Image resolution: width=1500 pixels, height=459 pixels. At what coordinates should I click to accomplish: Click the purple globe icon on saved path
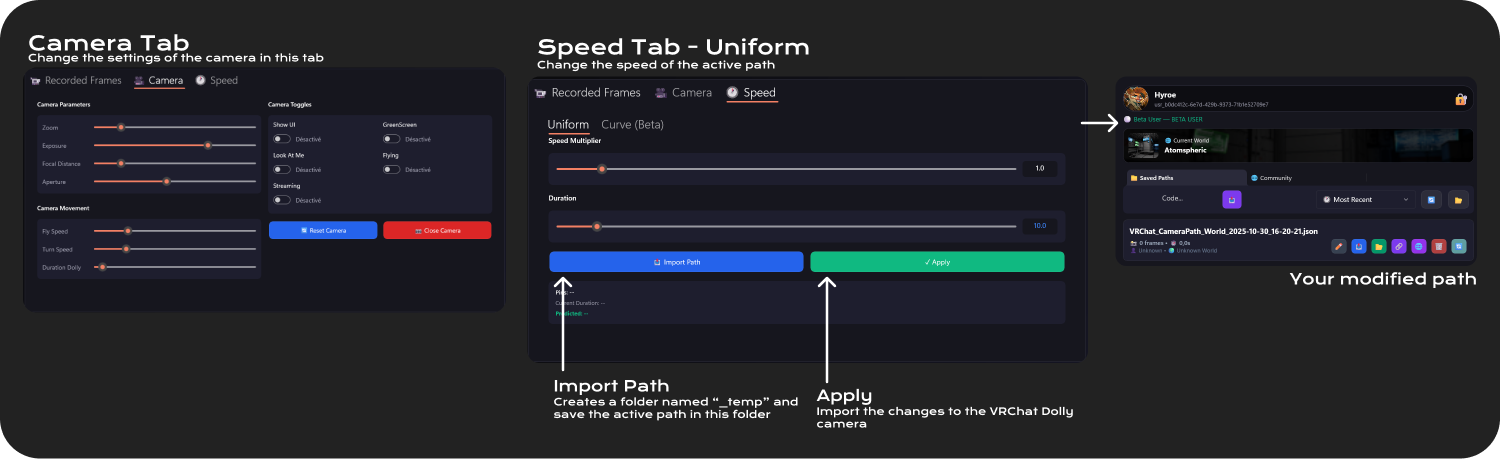click(x=1418, y=246)
